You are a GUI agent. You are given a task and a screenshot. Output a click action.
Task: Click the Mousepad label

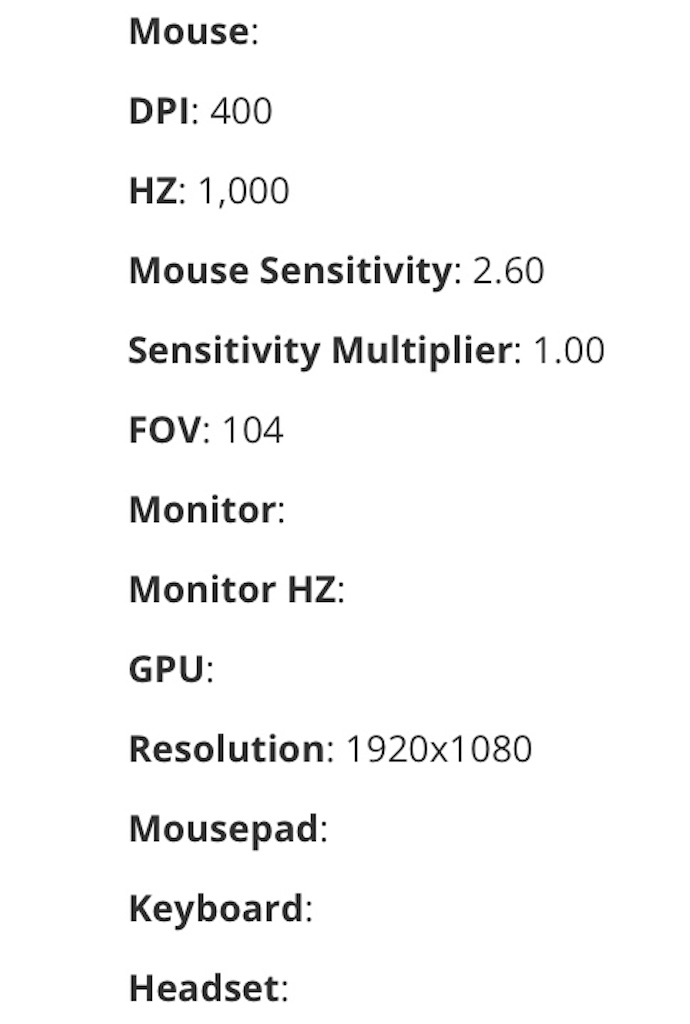point(224,829)
